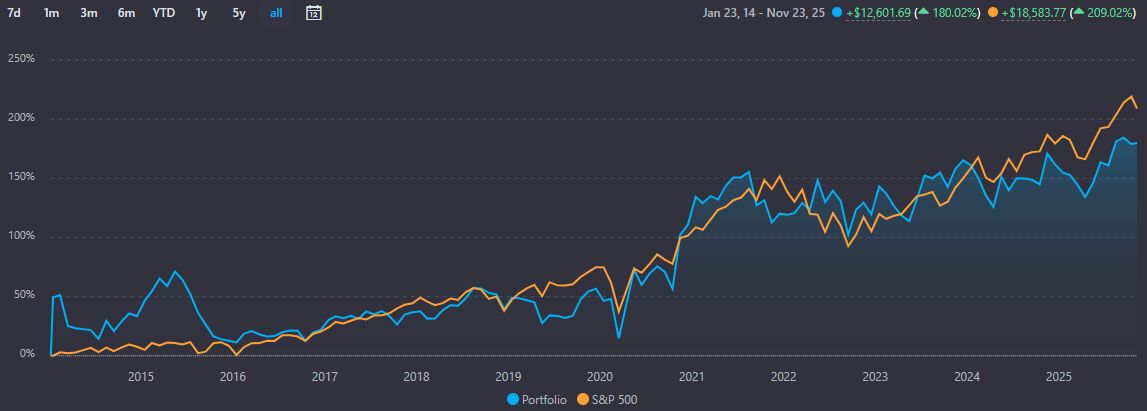
Task: Click the Jan 23, 14 - Nov 23, 25 date text
Action: 765,13
